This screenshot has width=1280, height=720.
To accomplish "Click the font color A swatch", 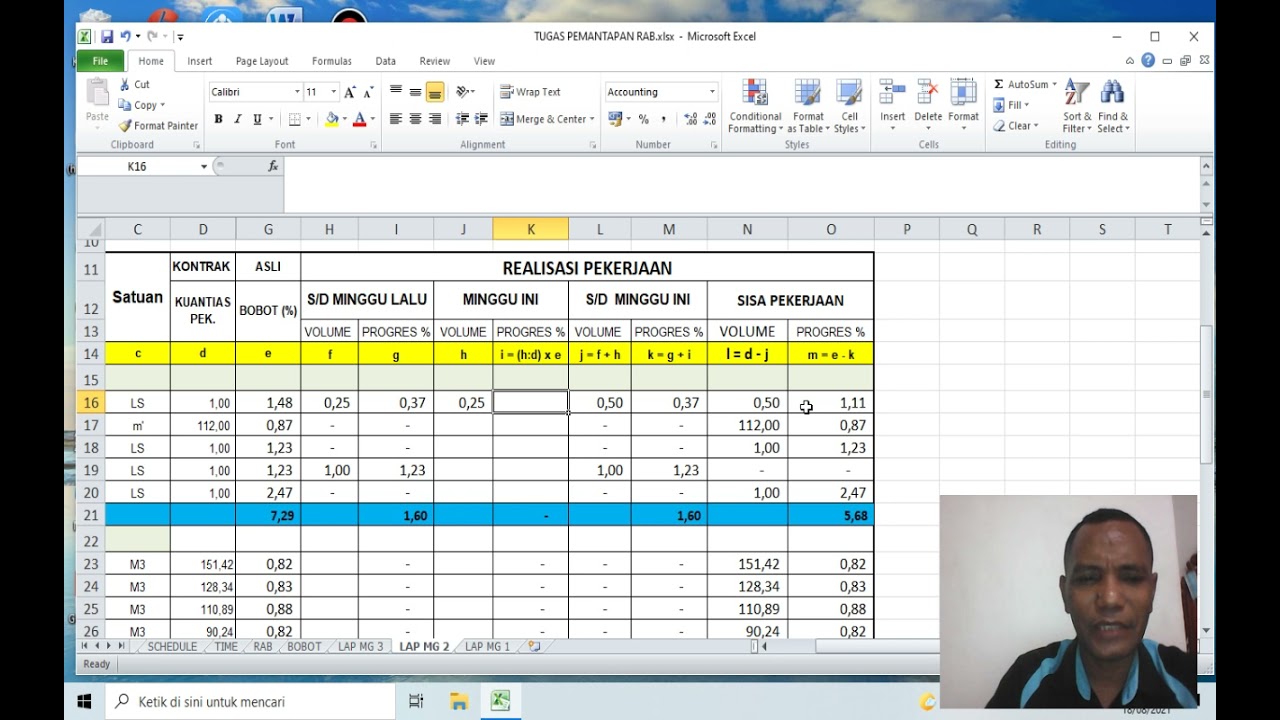I will pos(359,119).
